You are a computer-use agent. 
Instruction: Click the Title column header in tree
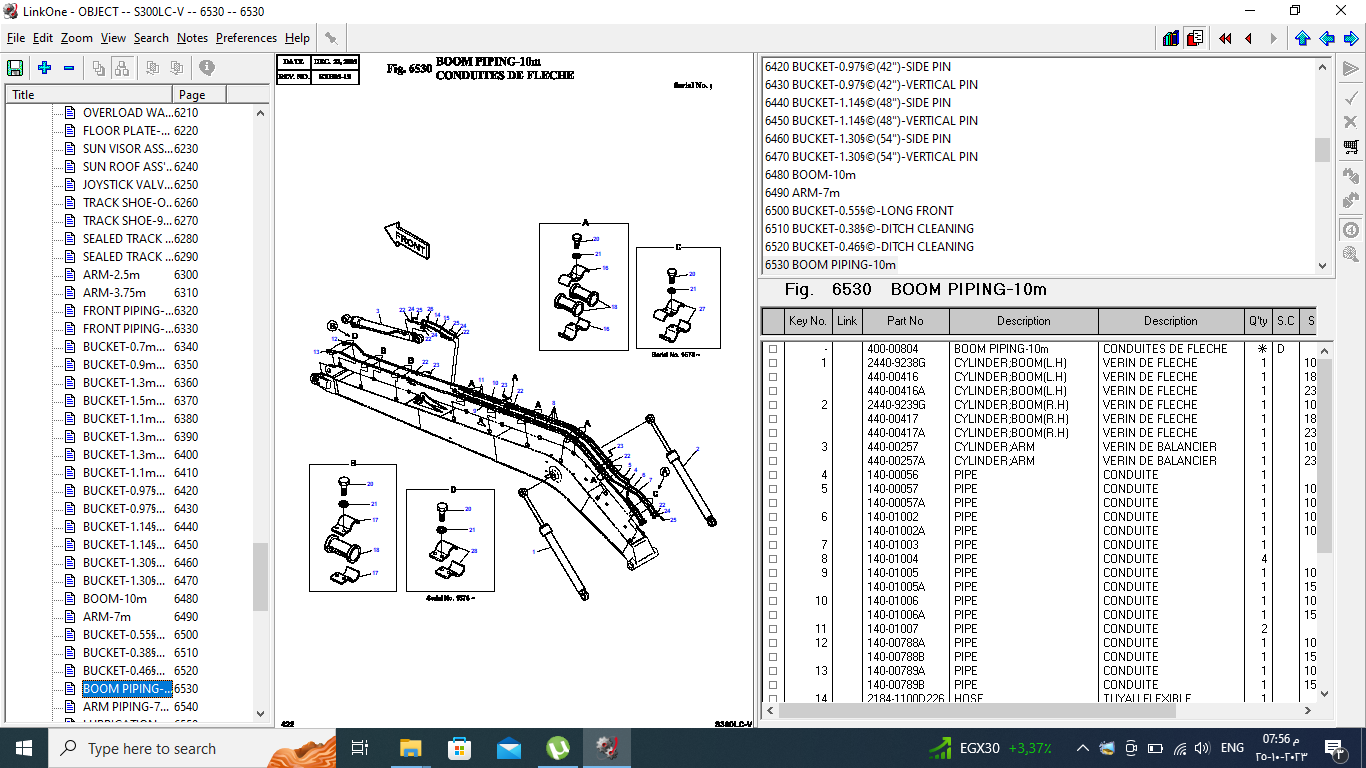[89, 94]
